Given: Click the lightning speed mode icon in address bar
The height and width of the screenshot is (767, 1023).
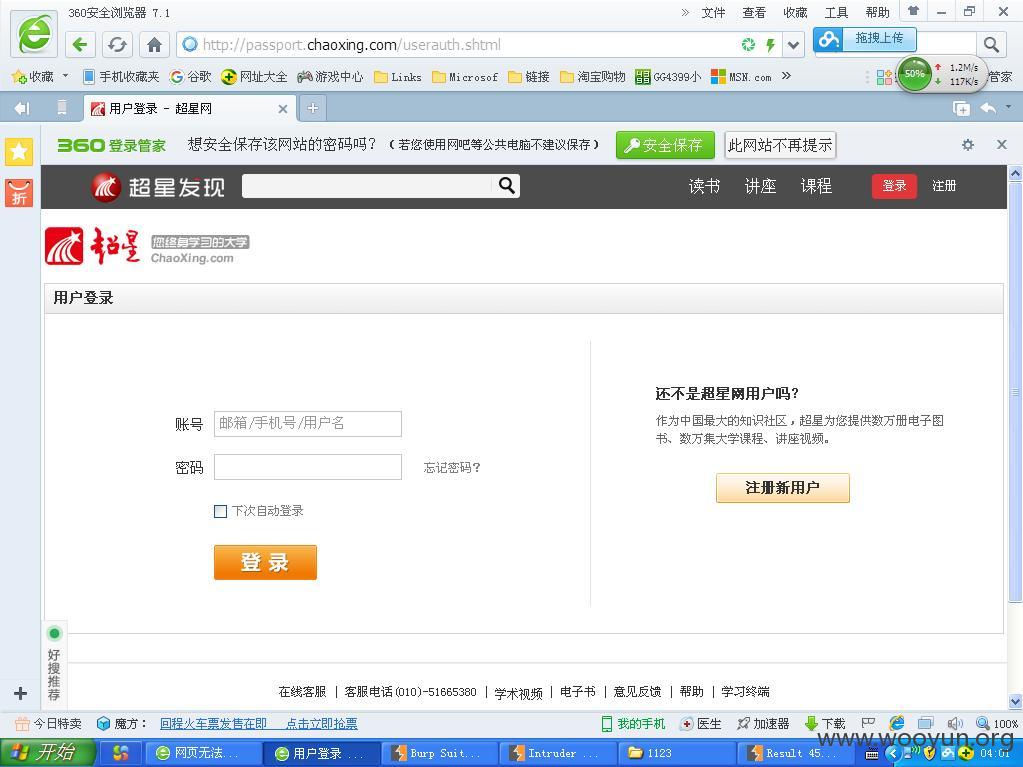Looking at the screenshot, I should (771, 44).
